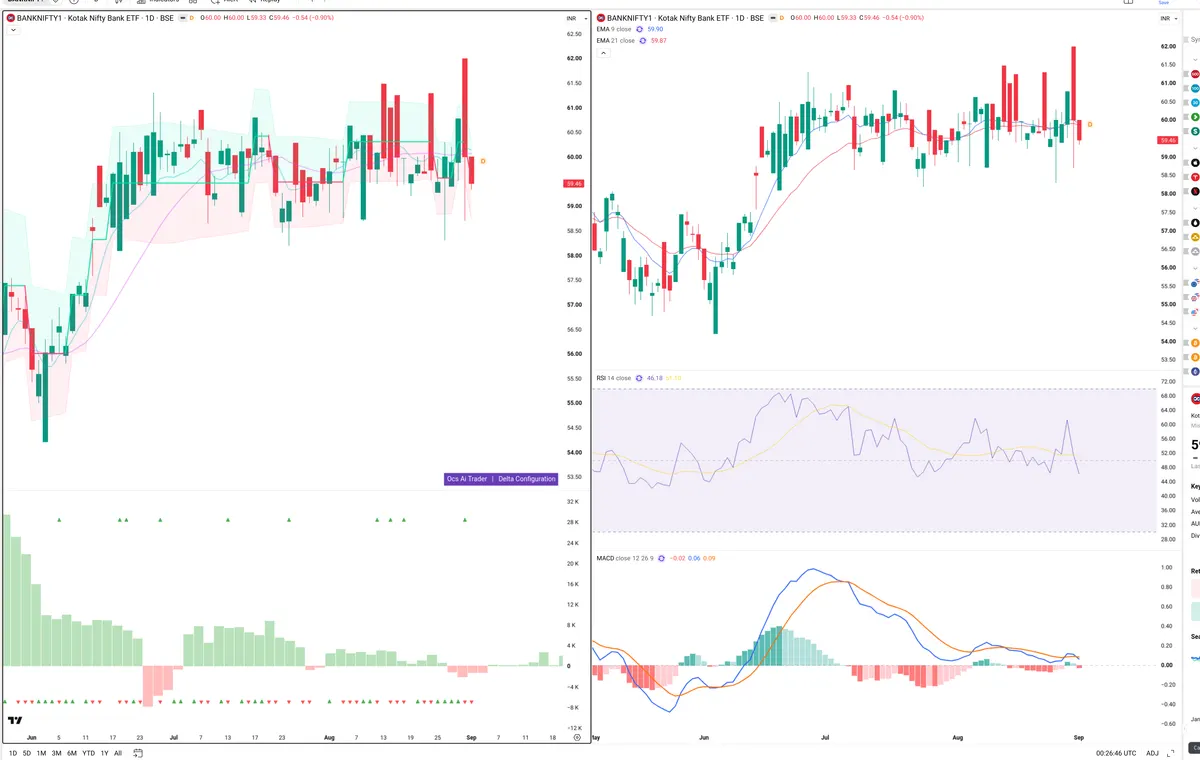
Task: Select RSI 14 close indicator legend
Action: pyautogui.click(x=614, y=378)
